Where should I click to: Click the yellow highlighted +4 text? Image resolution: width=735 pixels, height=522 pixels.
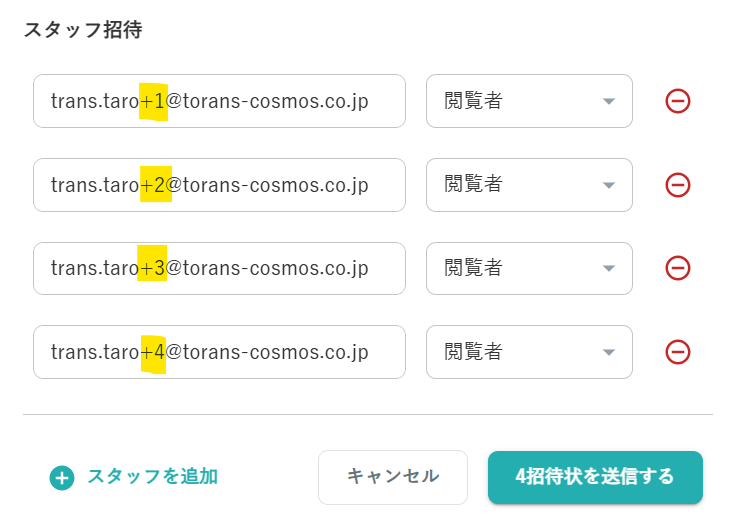(153, 354)
